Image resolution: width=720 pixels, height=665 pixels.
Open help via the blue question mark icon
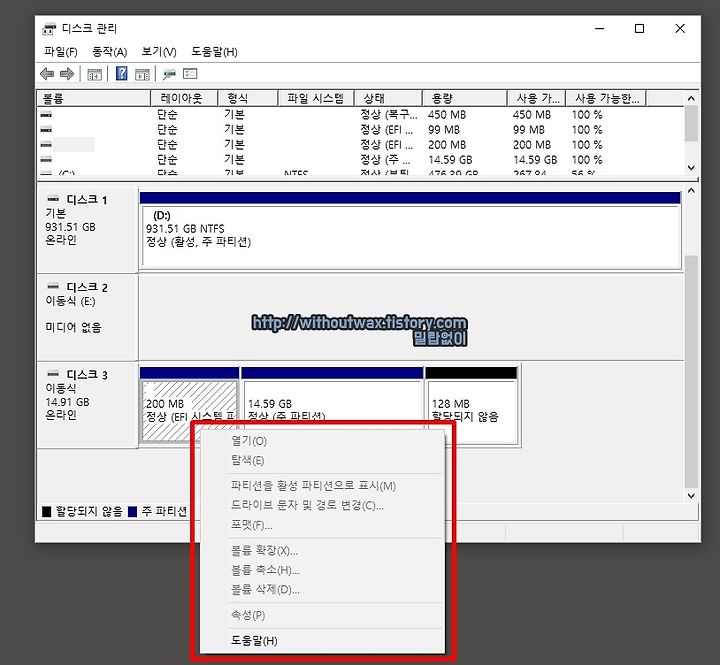pos(122,73)
